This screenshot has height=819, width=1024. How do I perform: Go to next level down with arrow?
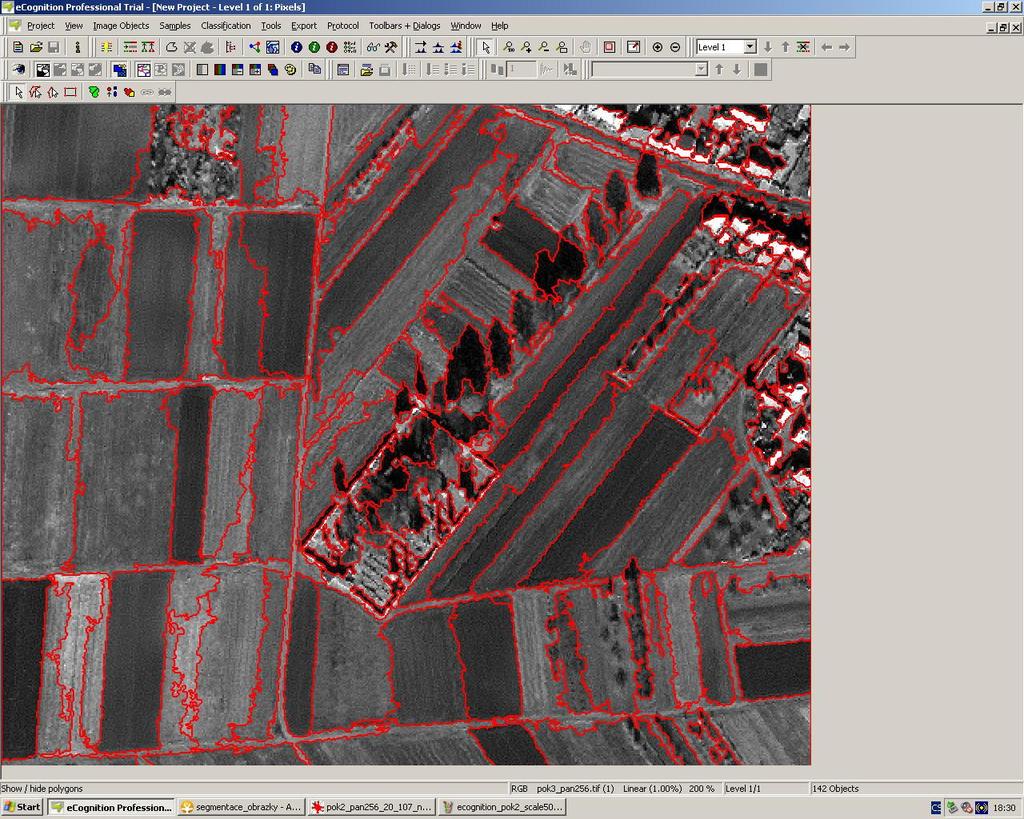pos(768,47)
